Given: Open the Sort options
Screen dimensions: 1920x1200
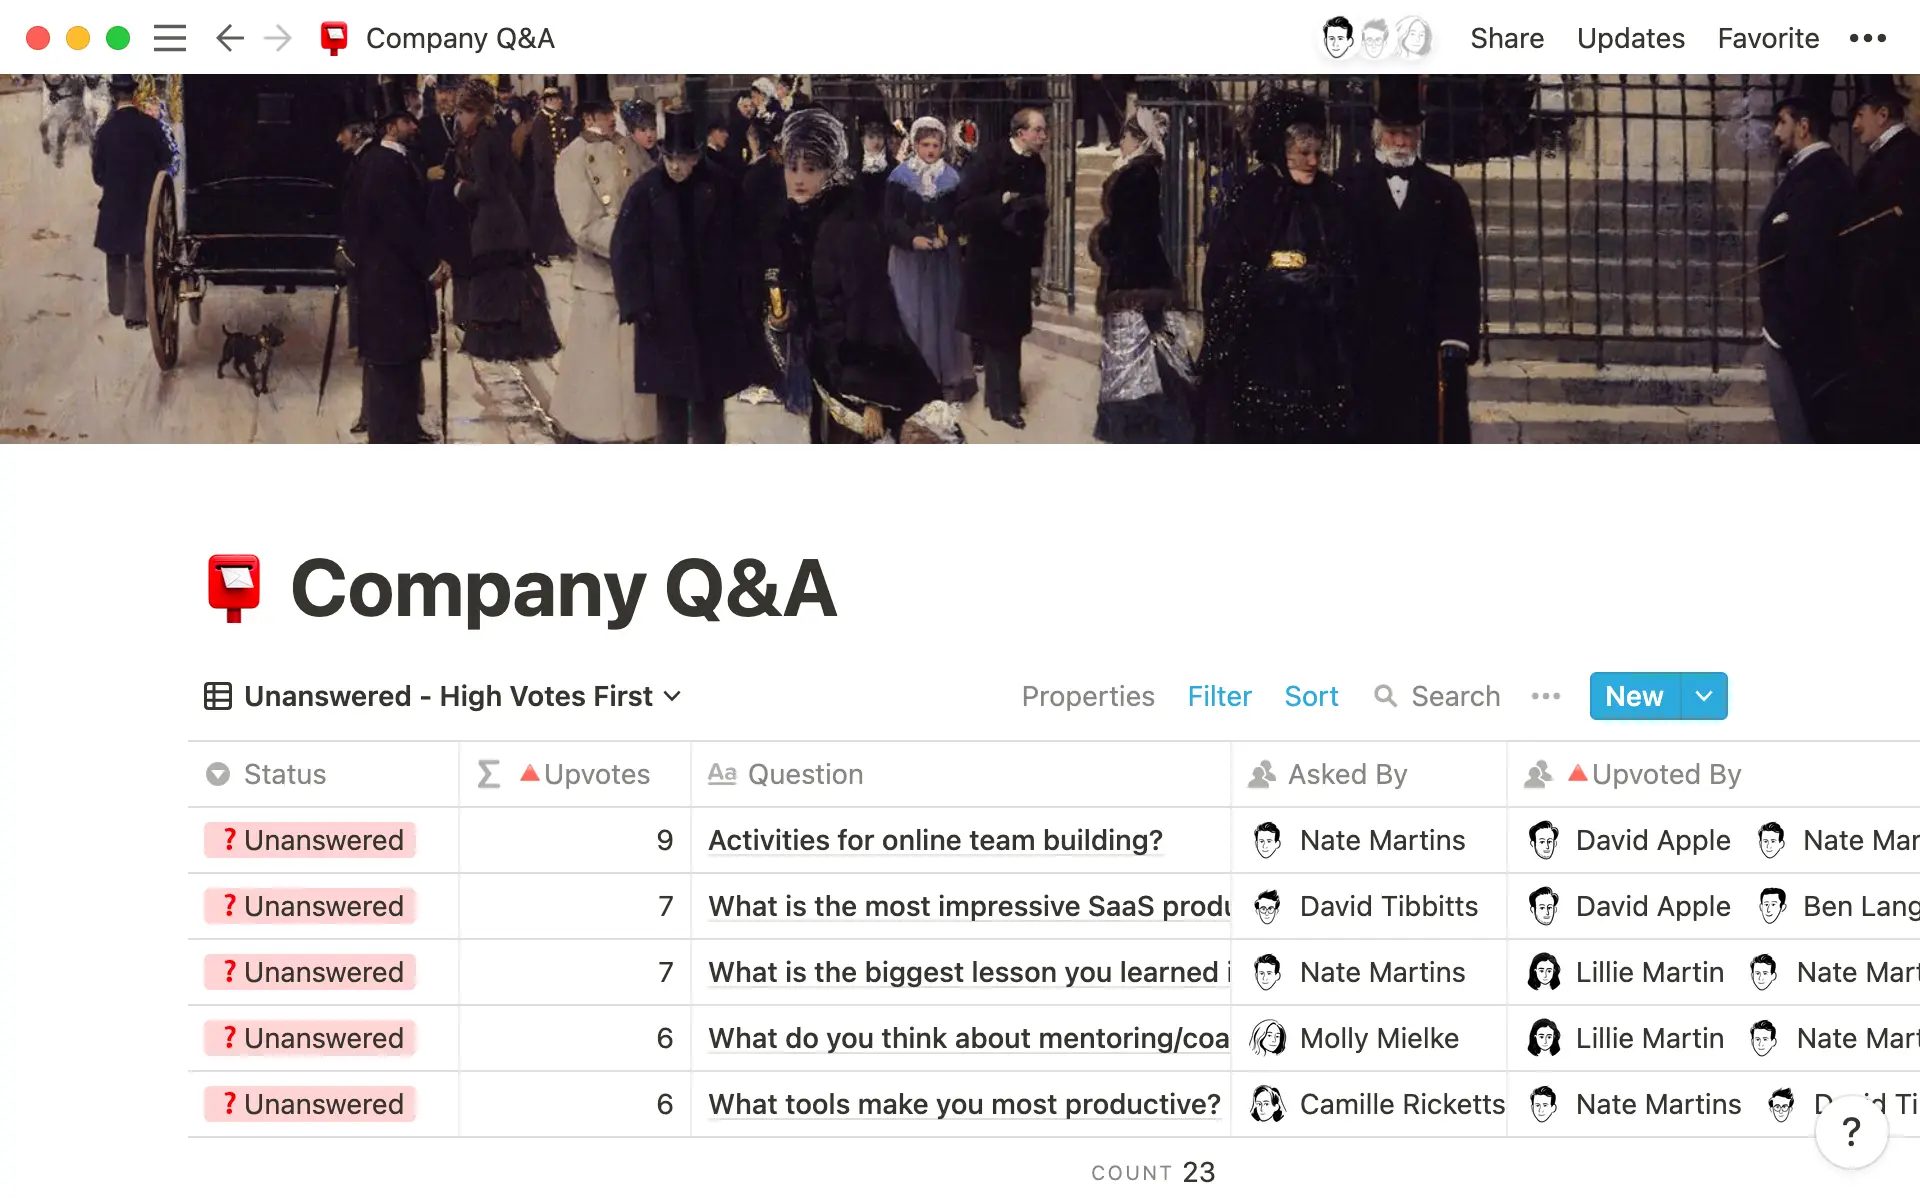Looking at the screenshot, I should click(1310, 696).
